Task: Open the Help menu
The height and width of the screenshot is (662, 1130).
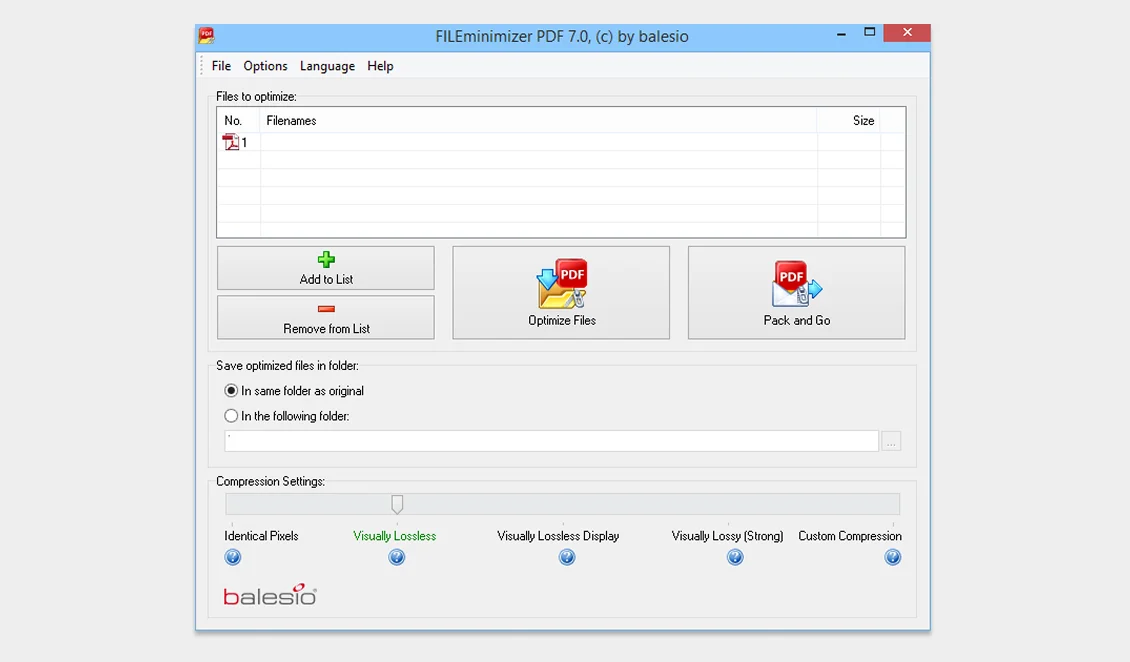Action: [381, 66]
